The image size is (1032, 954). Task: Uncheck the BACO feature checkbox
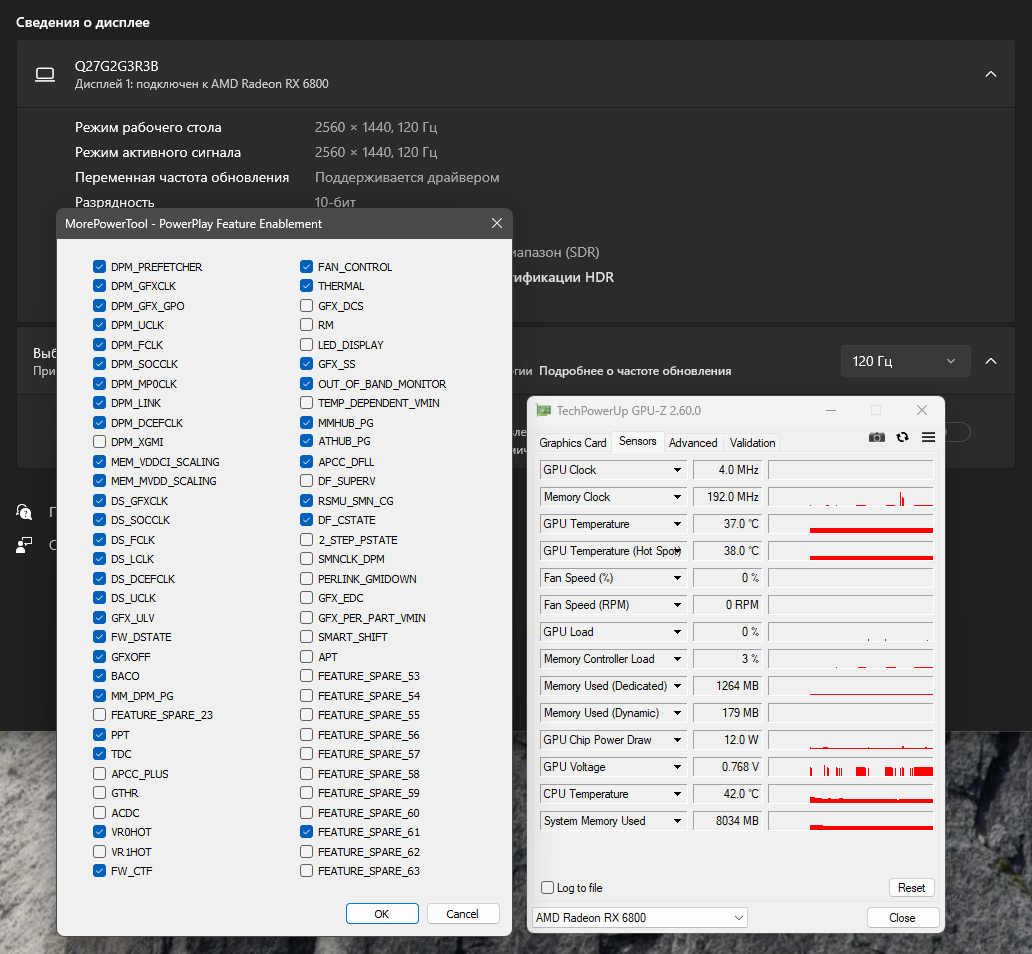click(99, 676)
